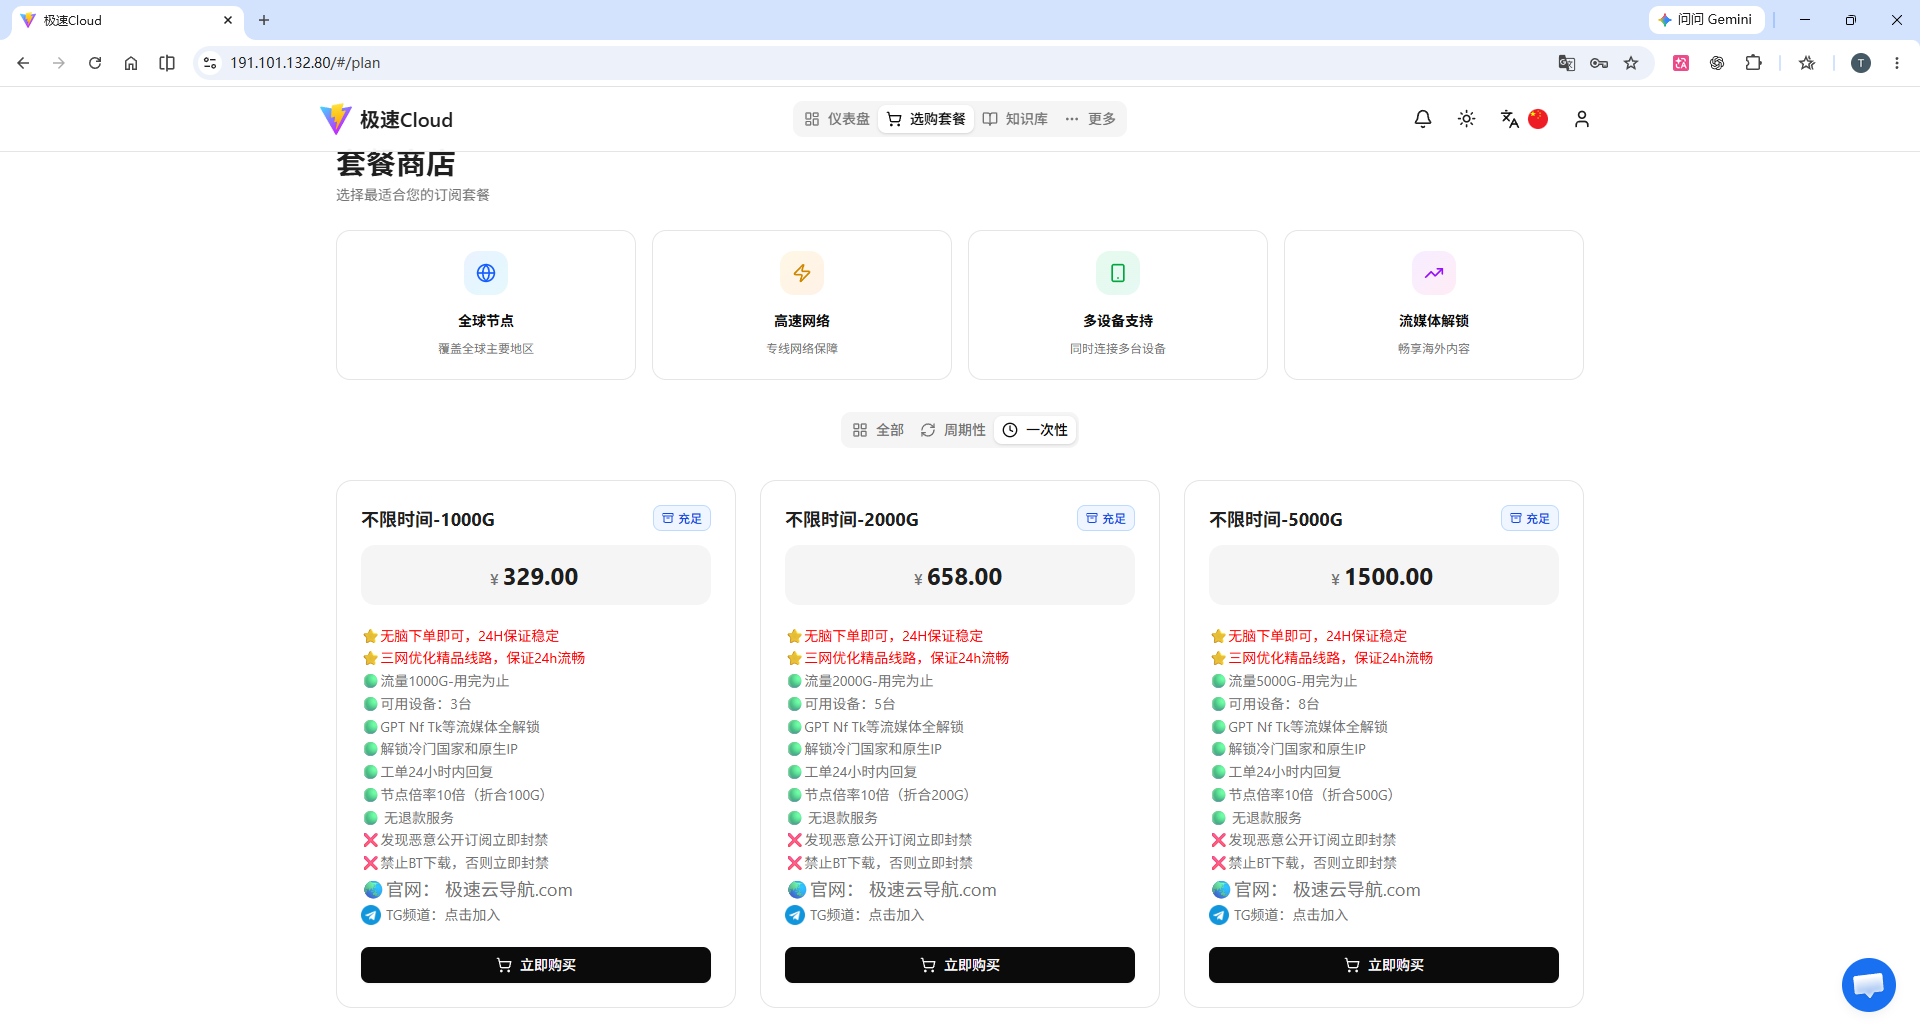Click the ¥329.00 price box
The width and height of the screenshot is (1920, 1032).
coord(536,575)
